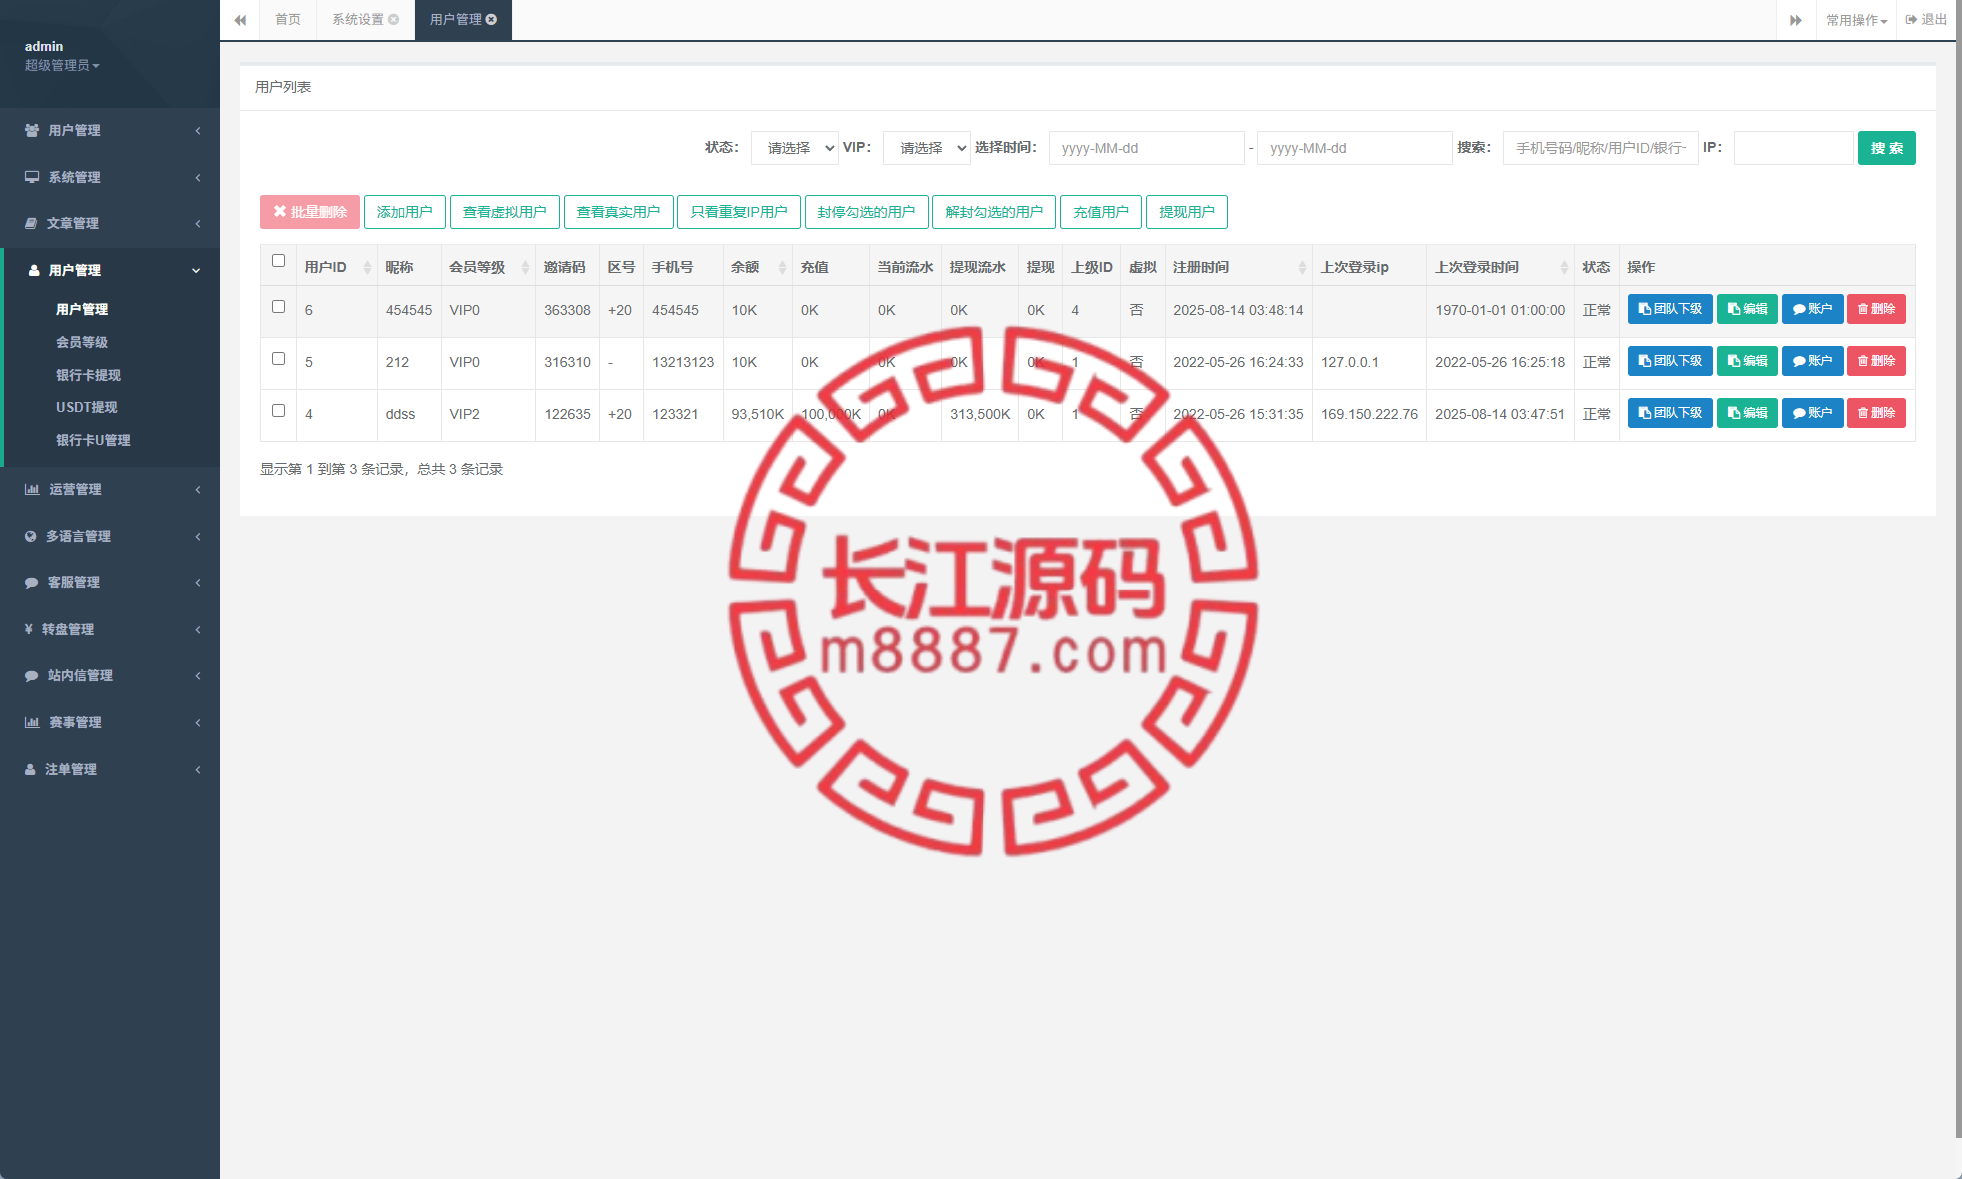Click the 多语言管理 globe icon

click(x=31, y=536)
